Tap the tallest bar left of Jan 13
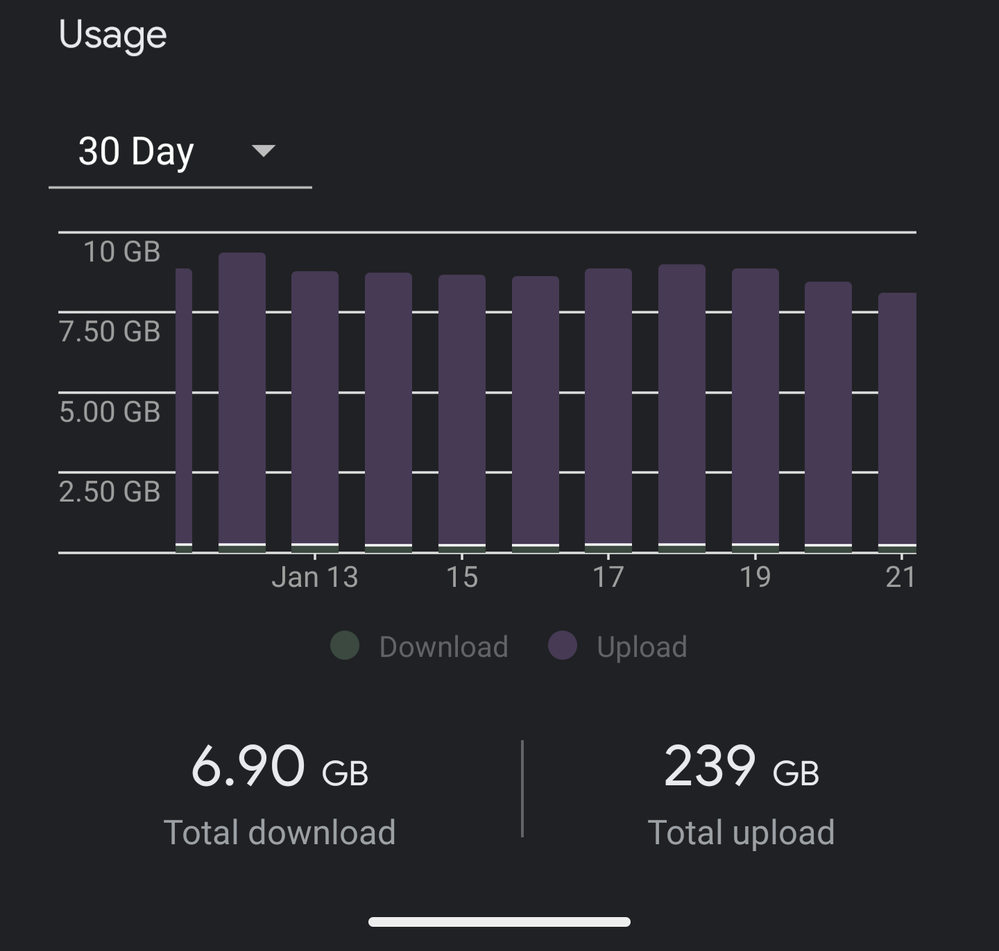 pyautogui.click(x=242, y=400)
